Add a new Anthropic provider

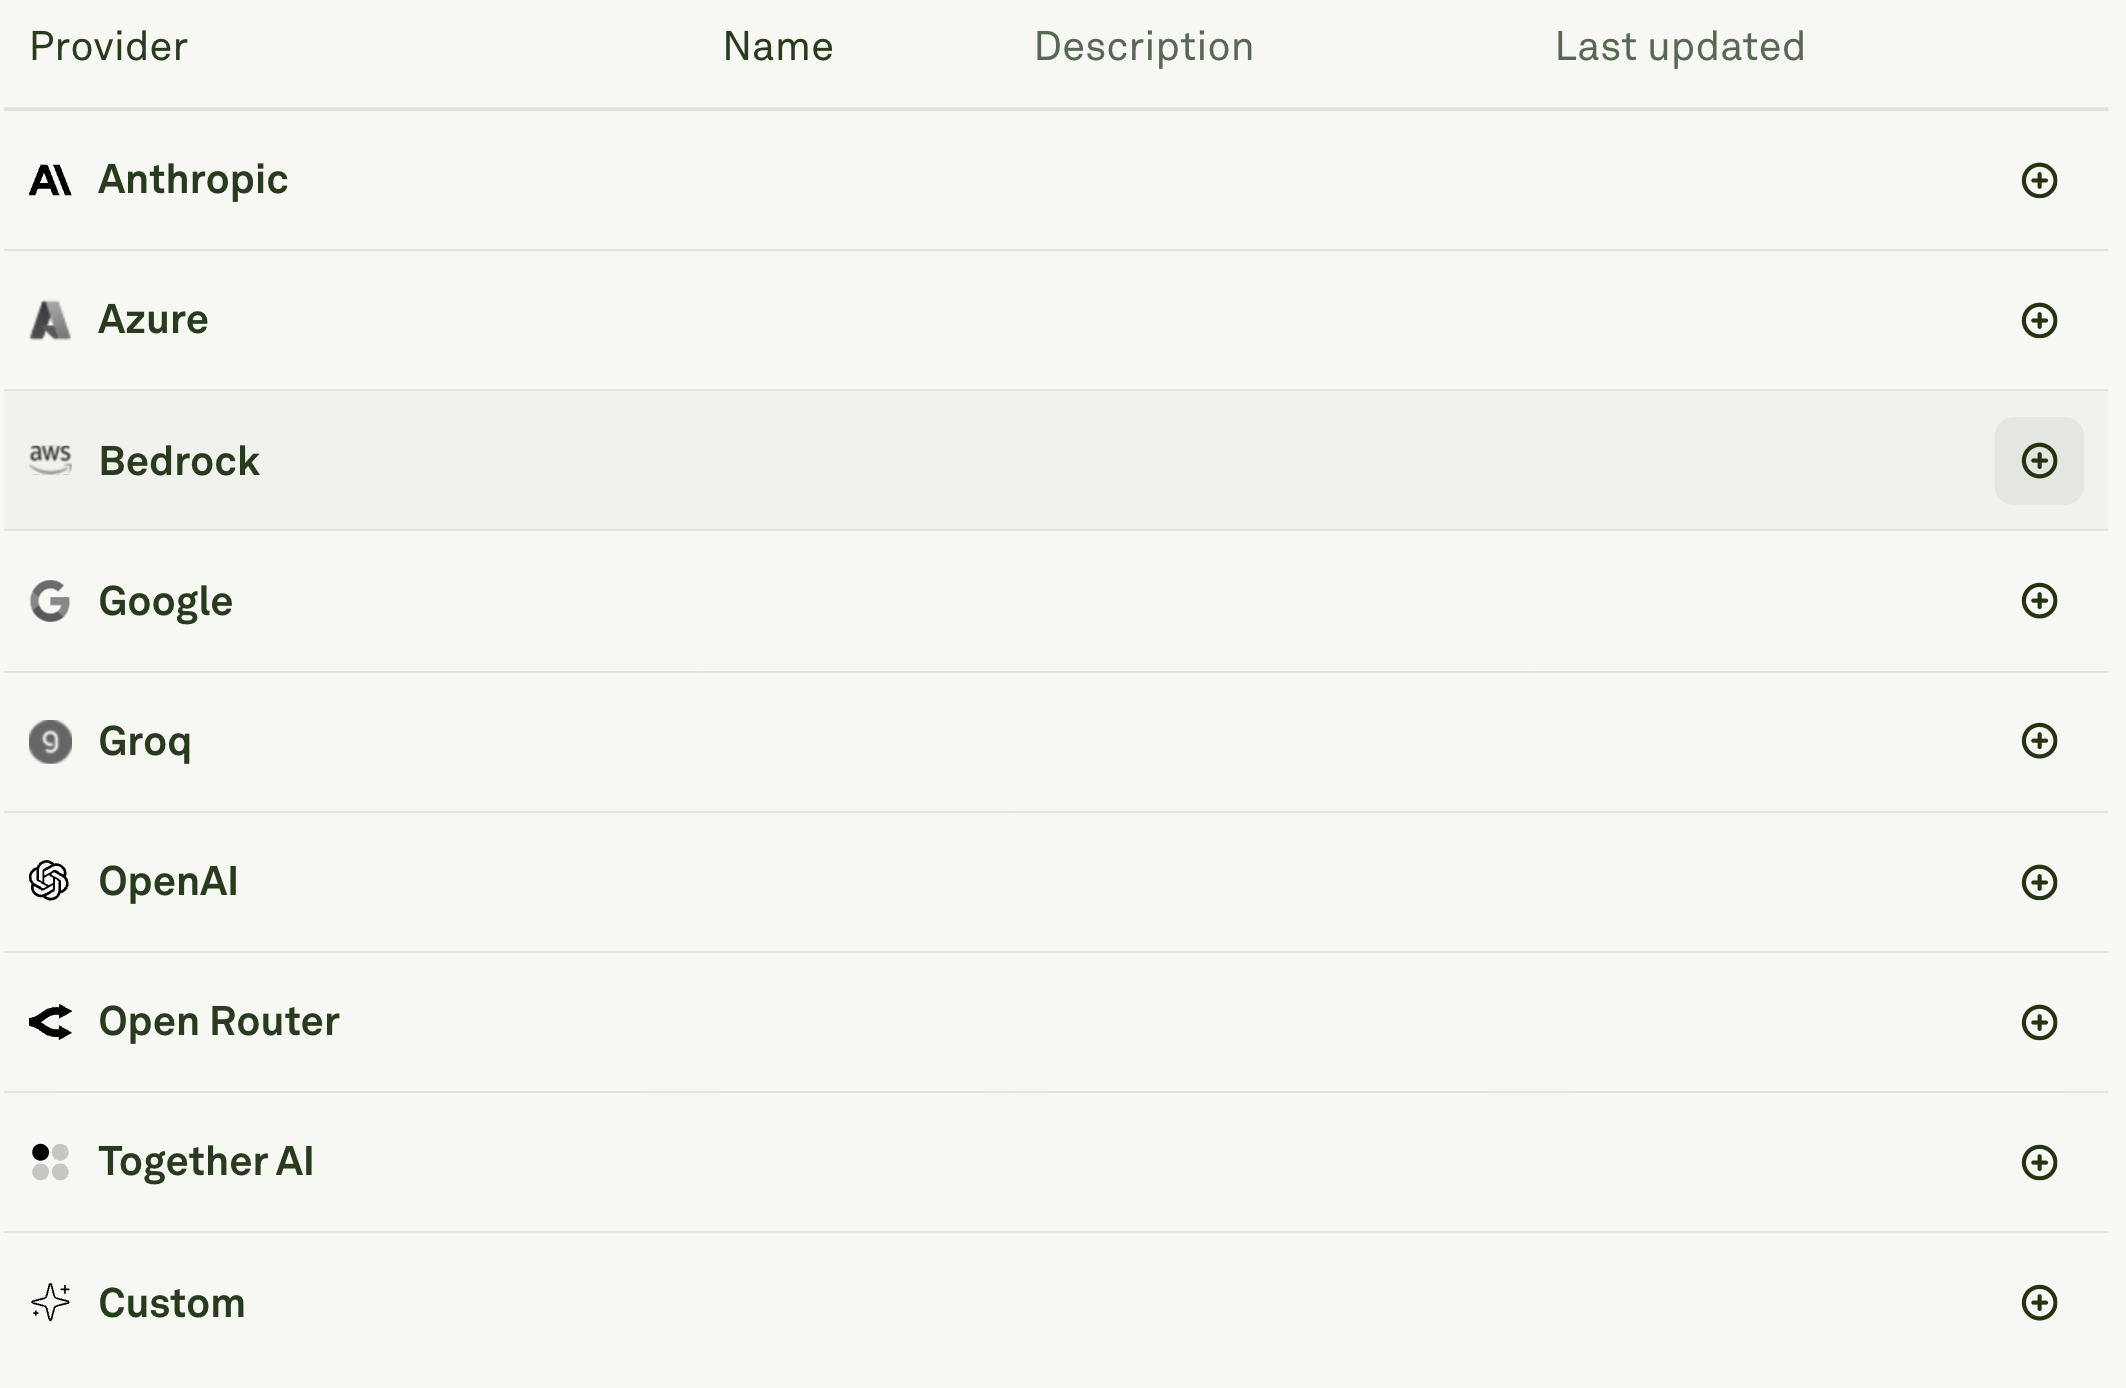(2040, 180)
